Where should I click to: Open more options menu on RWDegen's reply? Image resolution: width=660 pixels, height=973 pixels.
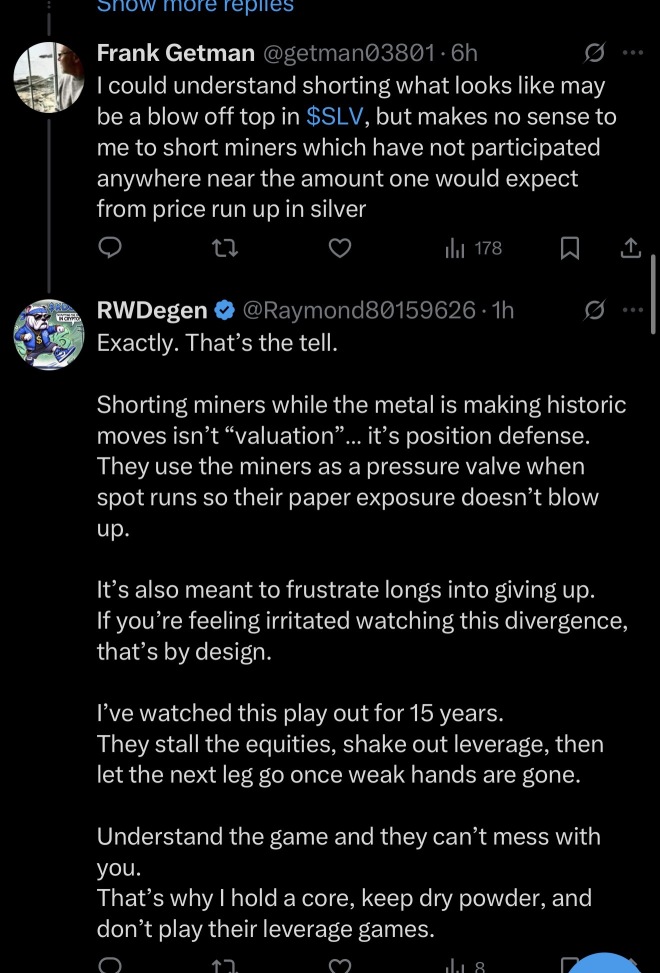pos(633,310)
